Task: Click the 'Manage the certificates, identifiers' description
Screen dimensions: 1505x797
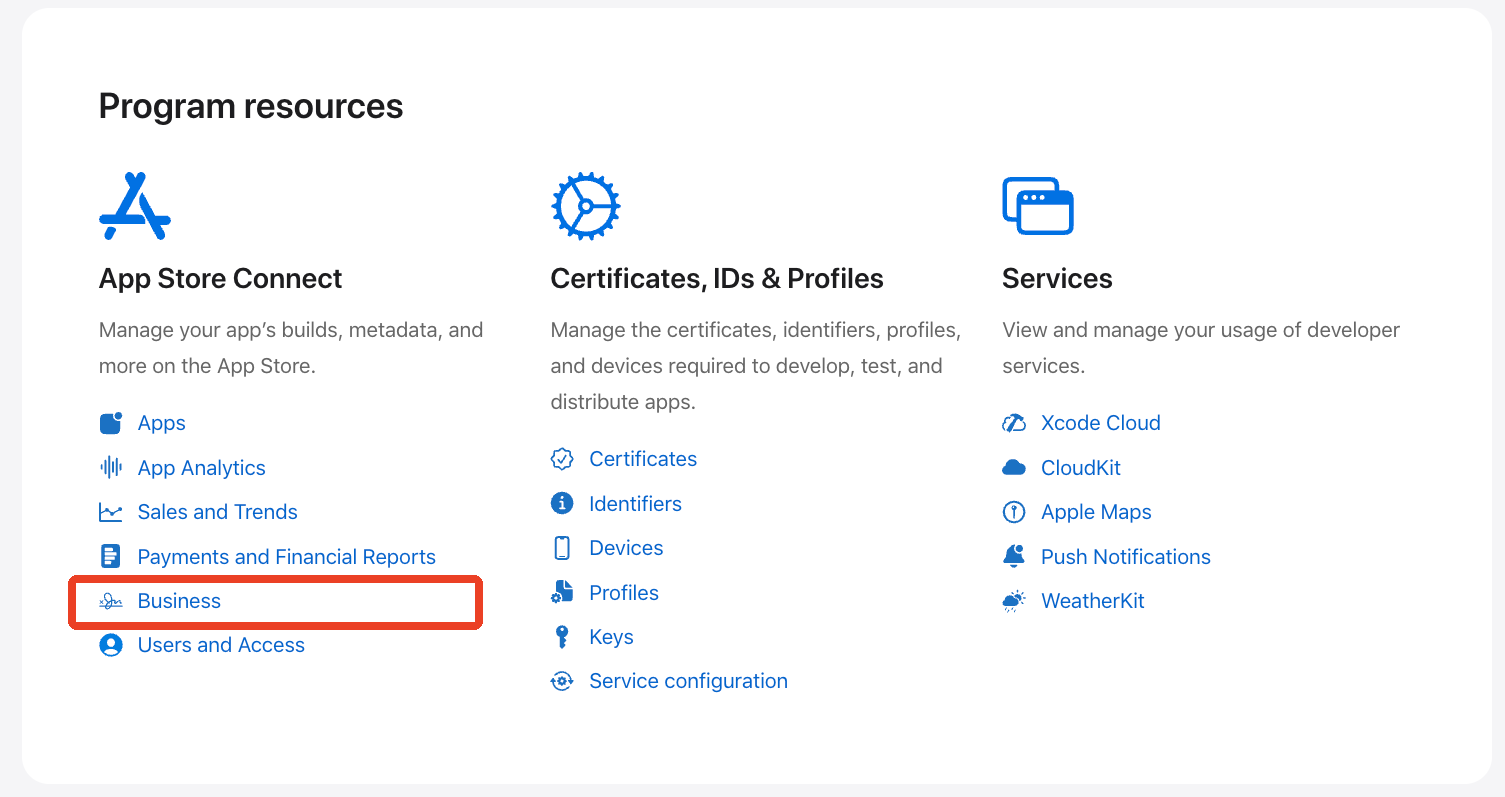Action: tap(756, 366)
